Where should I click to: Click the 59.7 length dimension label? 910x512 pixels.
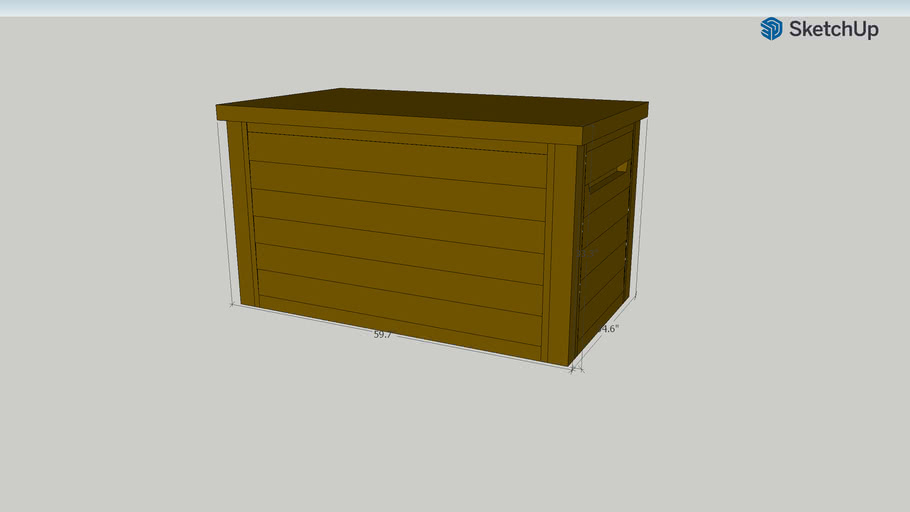pos(382,335)
